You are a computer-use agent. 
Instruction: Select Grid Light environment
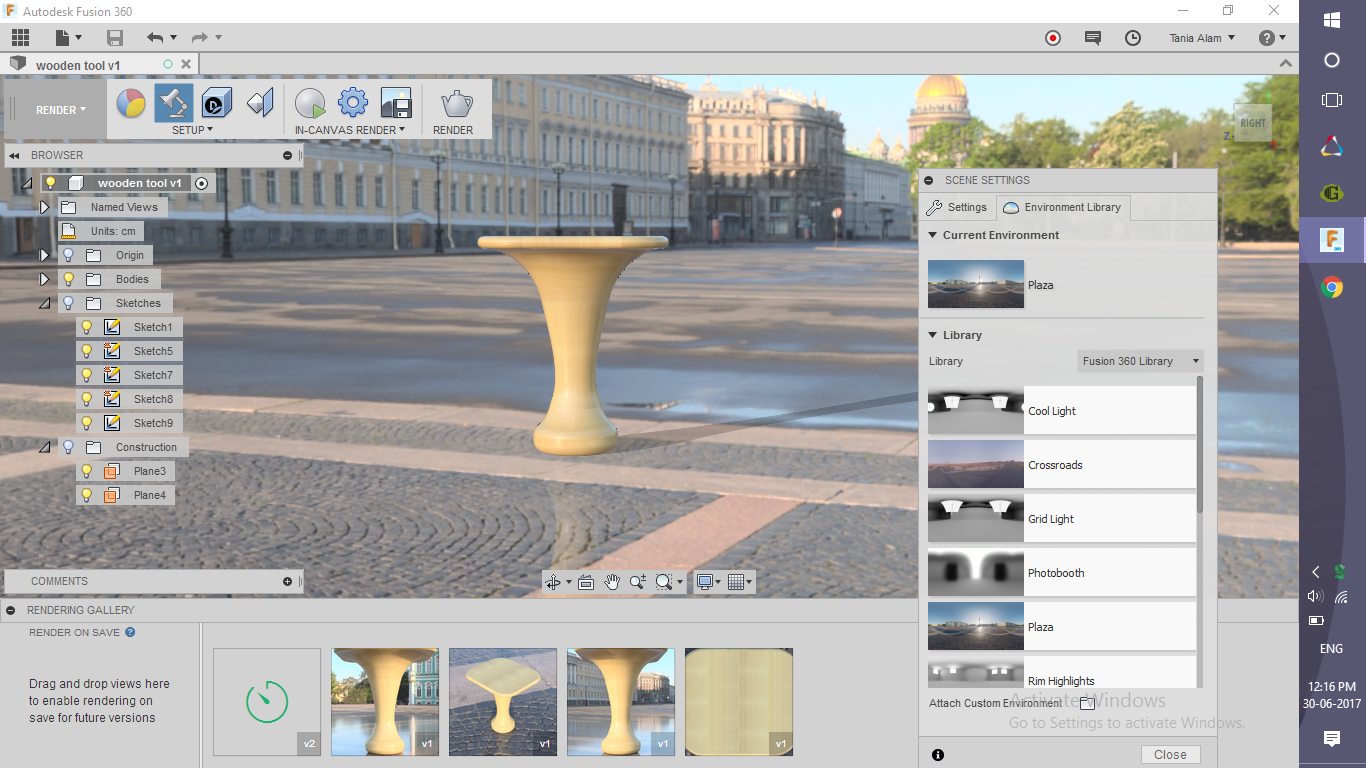click(1061, 519)
